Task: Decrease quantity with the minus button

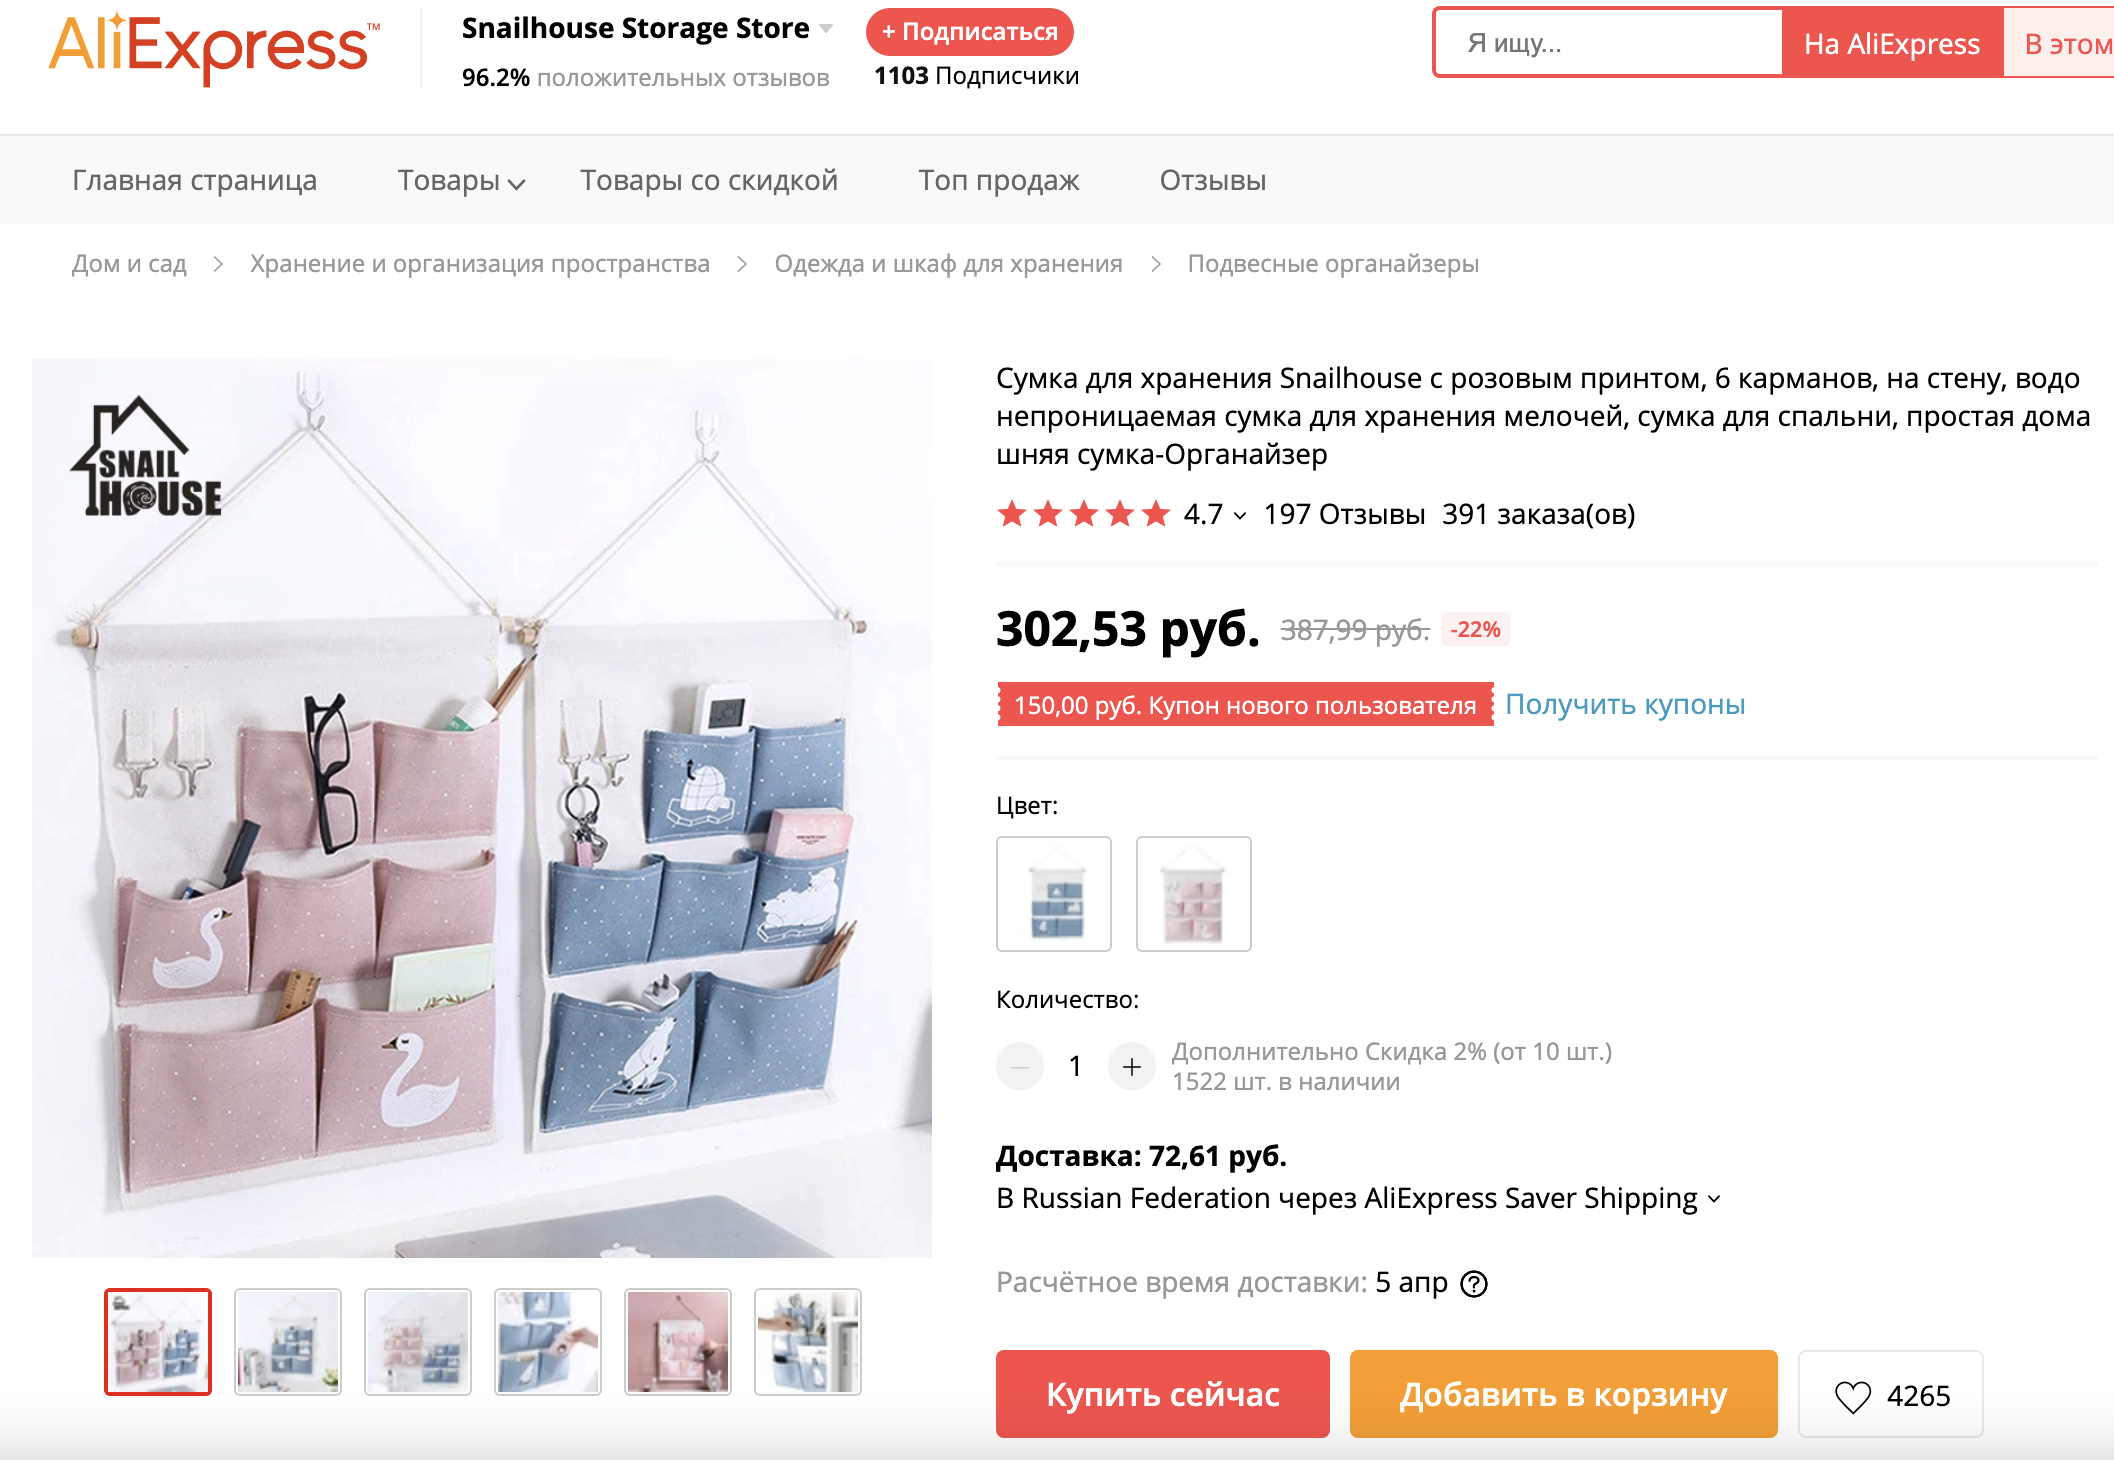Action: 1020,1067
